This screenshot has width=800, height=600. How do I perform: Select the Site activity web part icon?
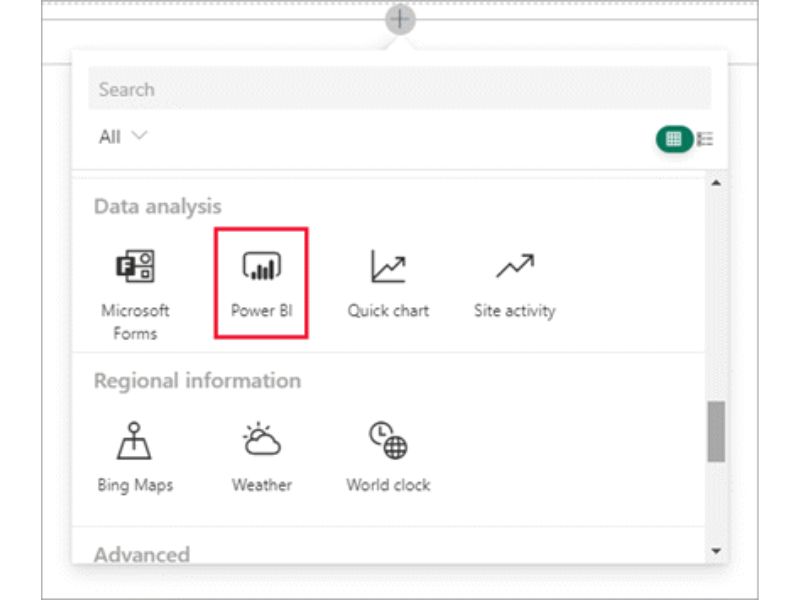[514, 267]
